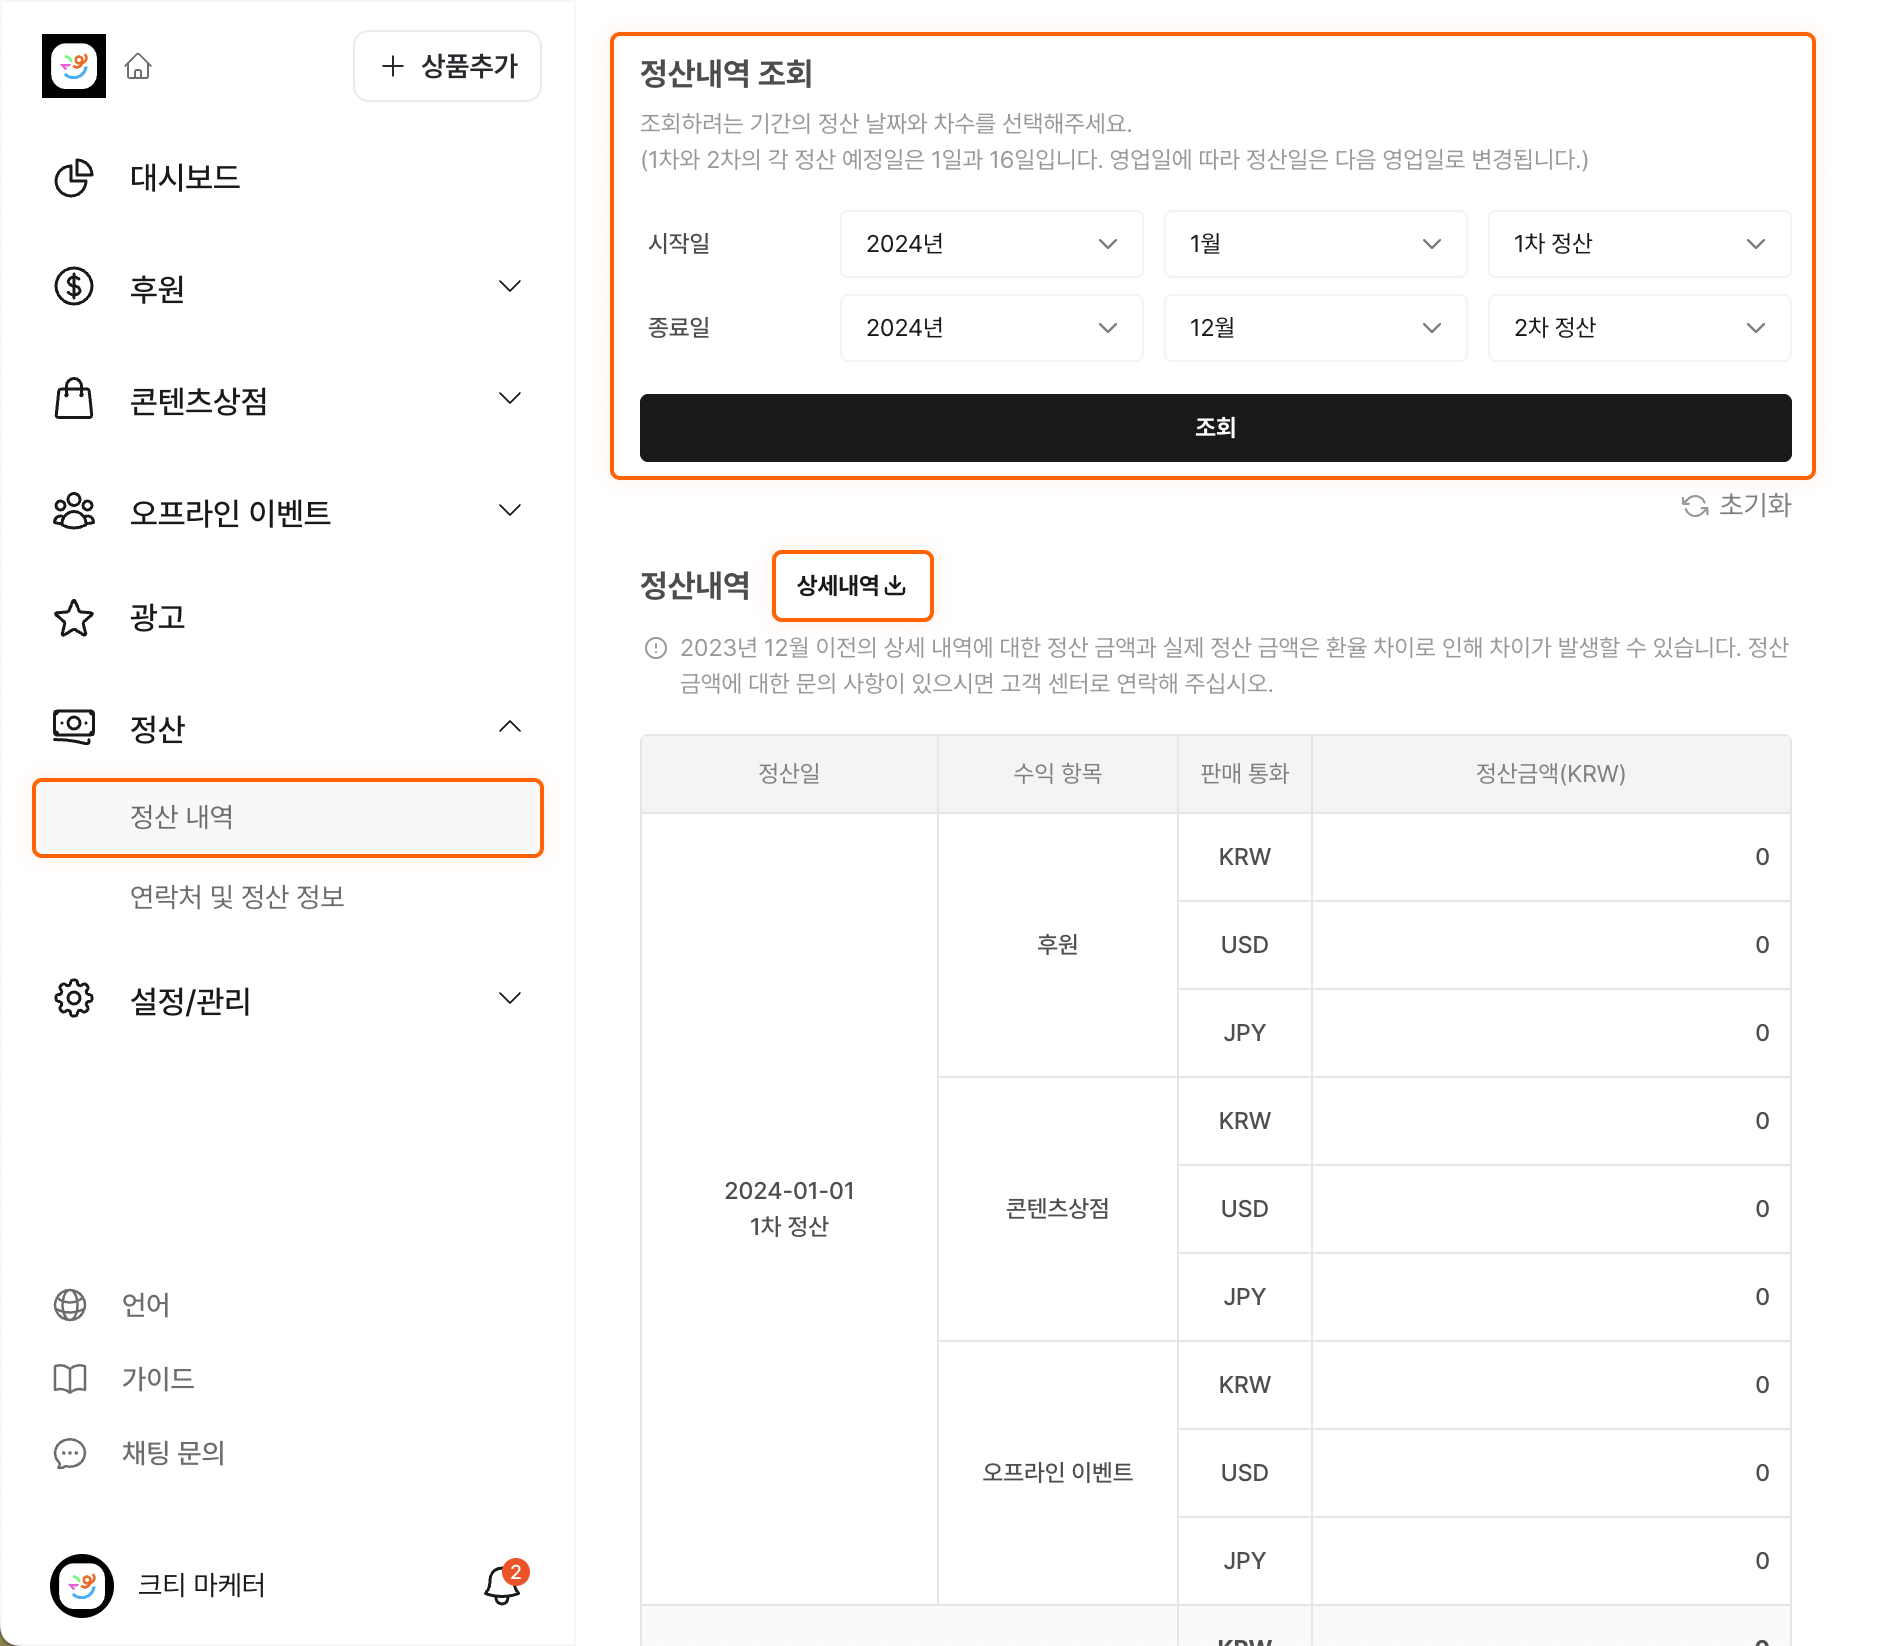Click the 후원 dollar coin icon

[x=74, y=287]
